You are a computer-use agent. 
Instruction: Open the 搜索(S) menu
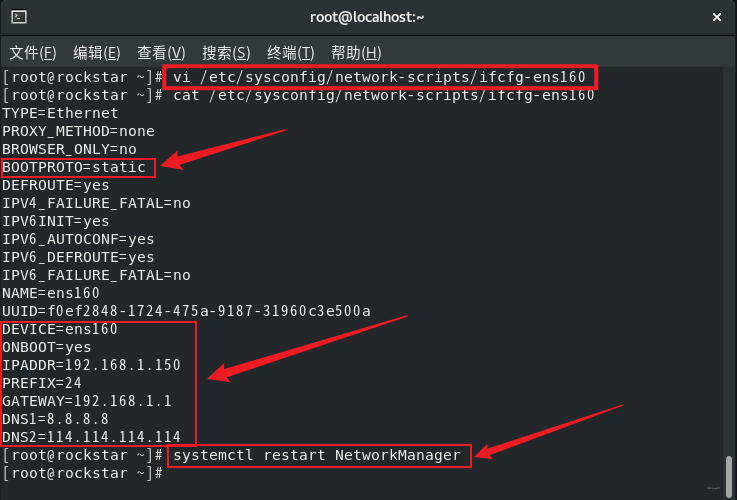(x=226, y=52)
